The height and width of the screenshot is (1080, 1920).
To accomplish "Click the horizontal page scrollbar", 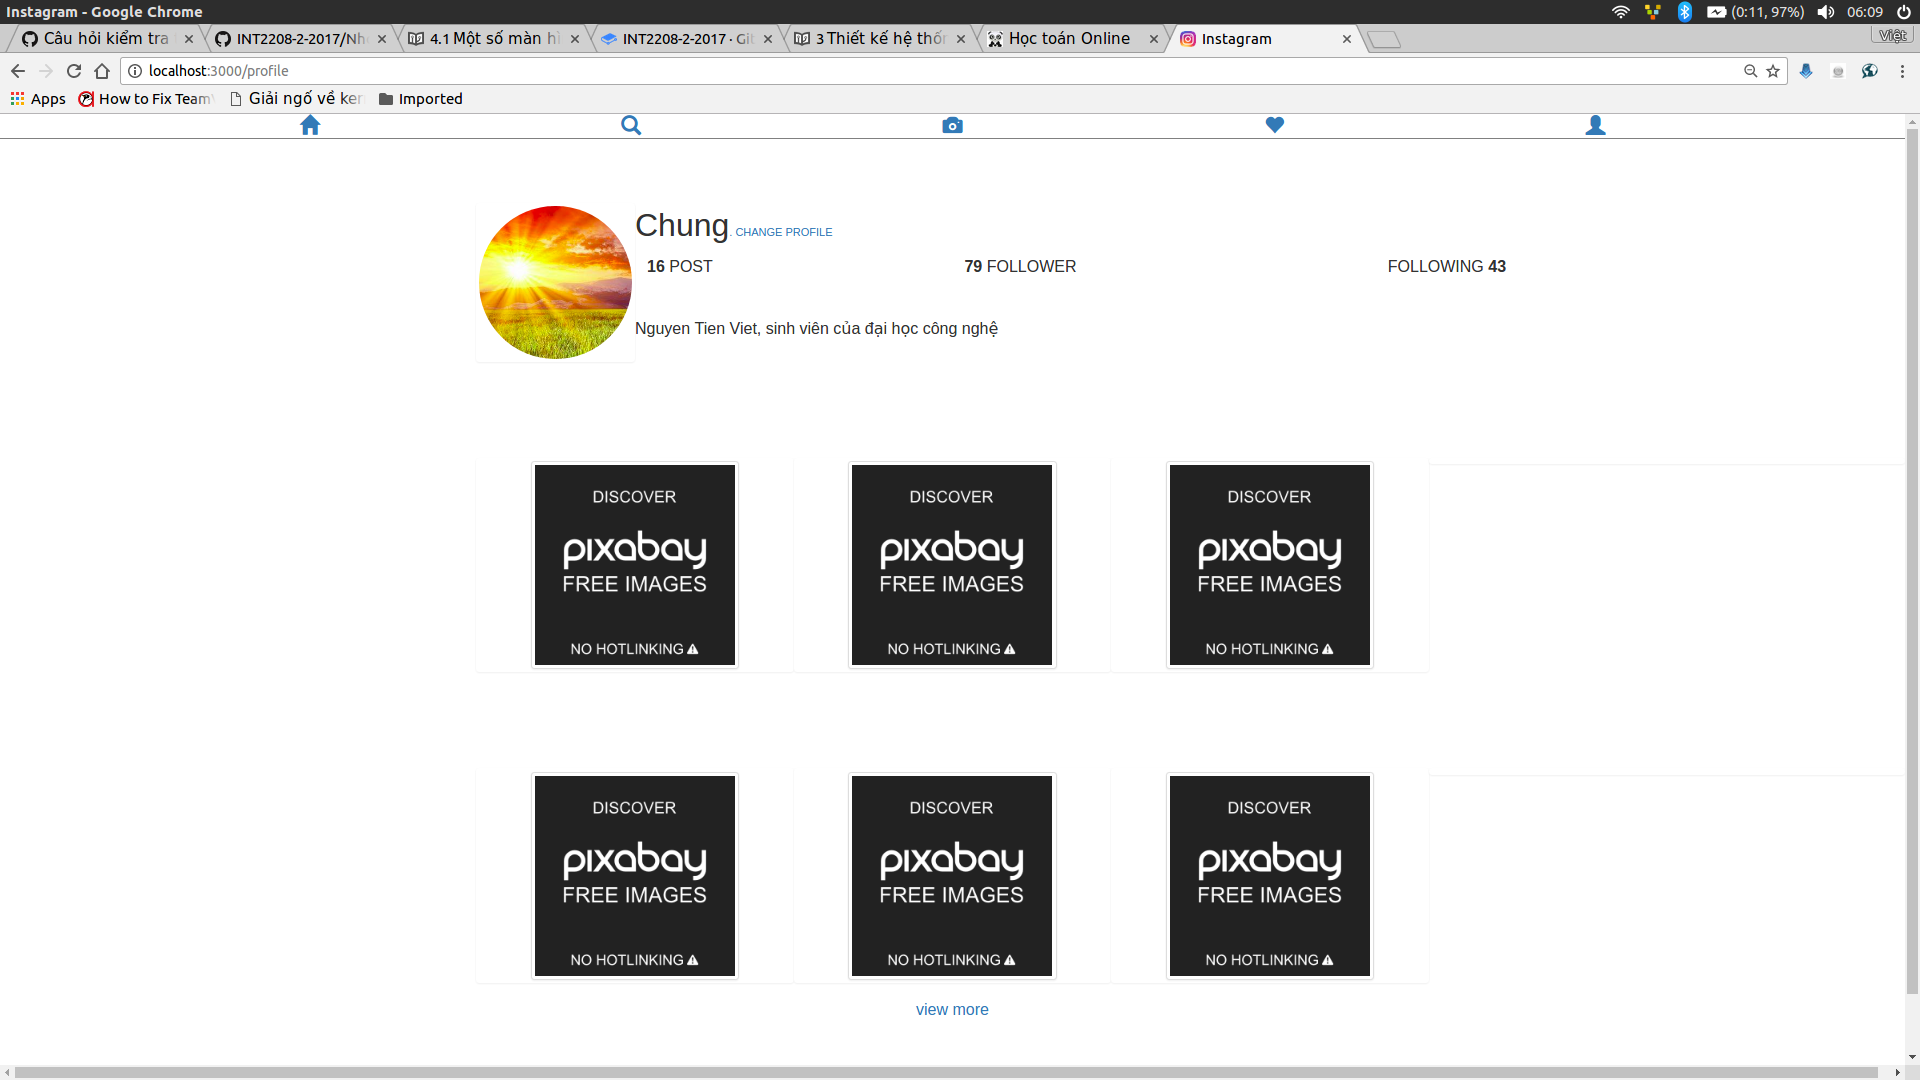I will coord(946,1073).
